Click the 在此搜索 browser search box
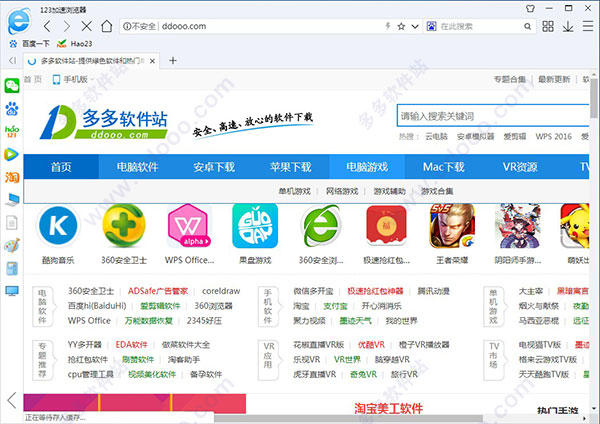The image size is (600, 424). pyautogui.click(x=478, y=26)
